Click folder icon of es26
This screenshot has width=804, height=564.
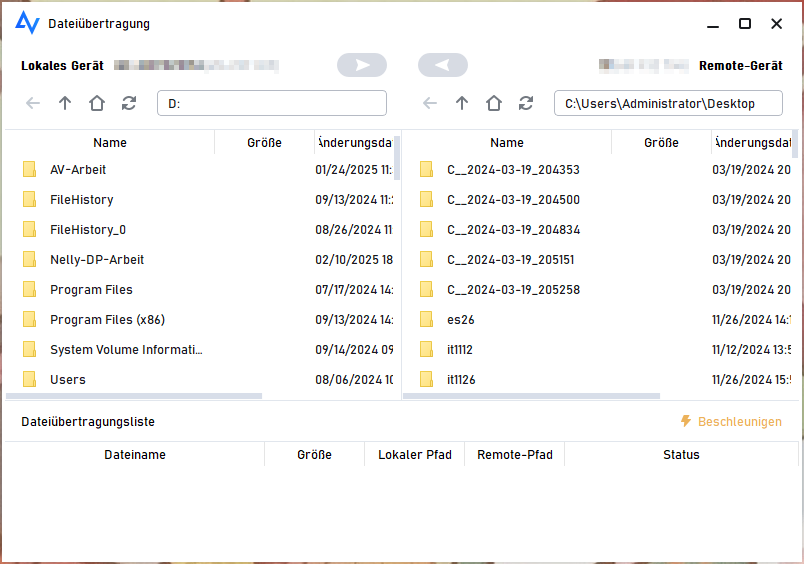tap(426, 319)
